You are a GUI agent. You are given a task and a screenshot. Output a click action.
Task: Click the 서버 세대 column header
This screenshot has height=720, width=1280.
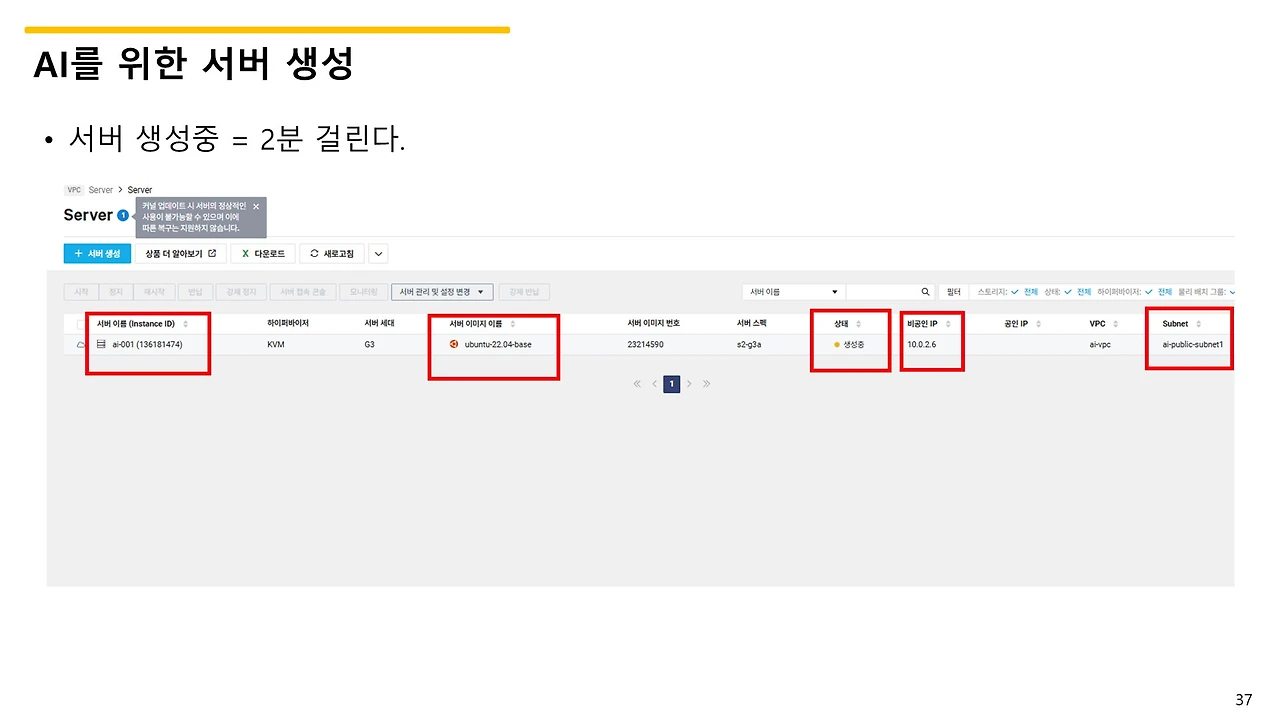tap(380, 324)
